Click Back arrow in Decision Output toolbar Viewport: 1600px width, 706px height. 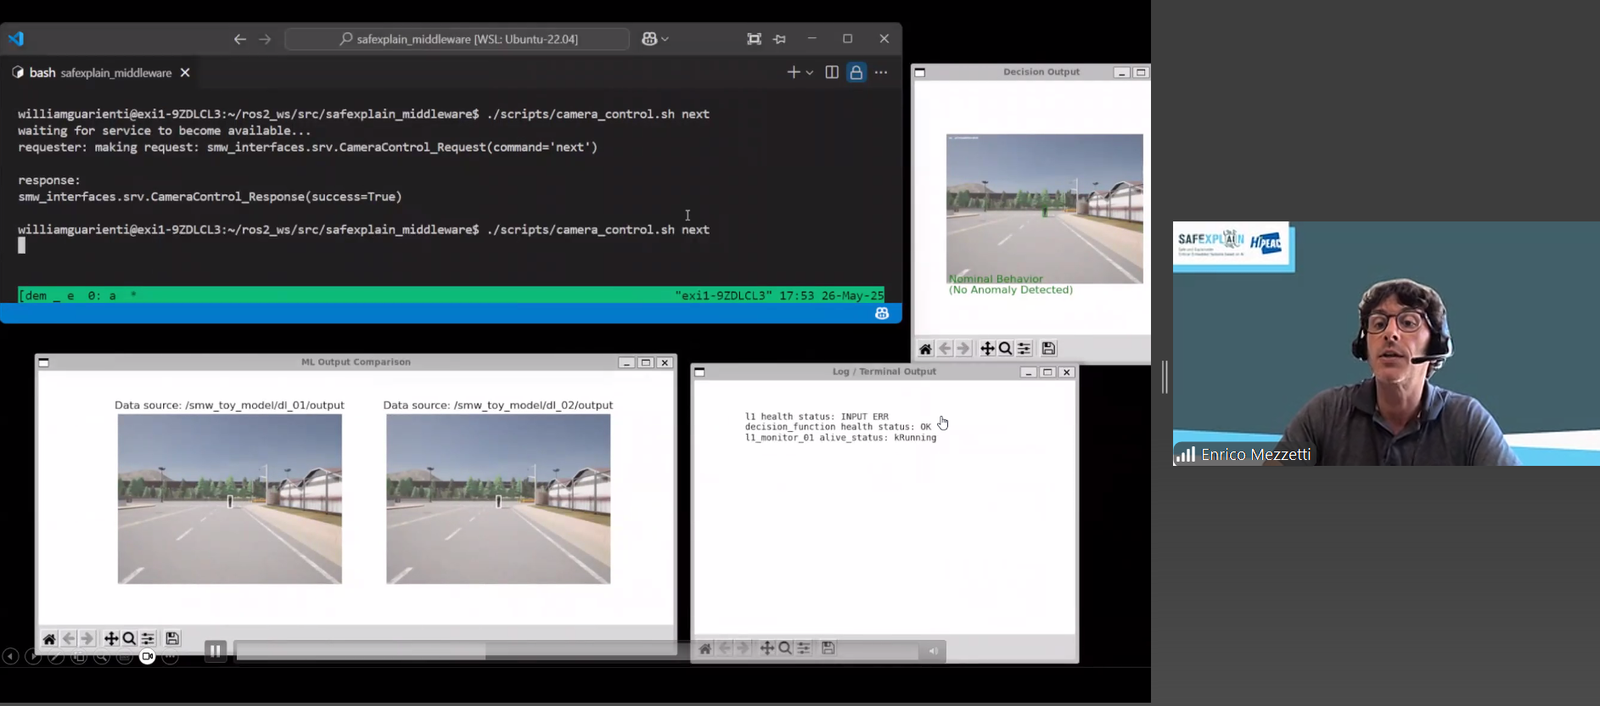[945, 349]
